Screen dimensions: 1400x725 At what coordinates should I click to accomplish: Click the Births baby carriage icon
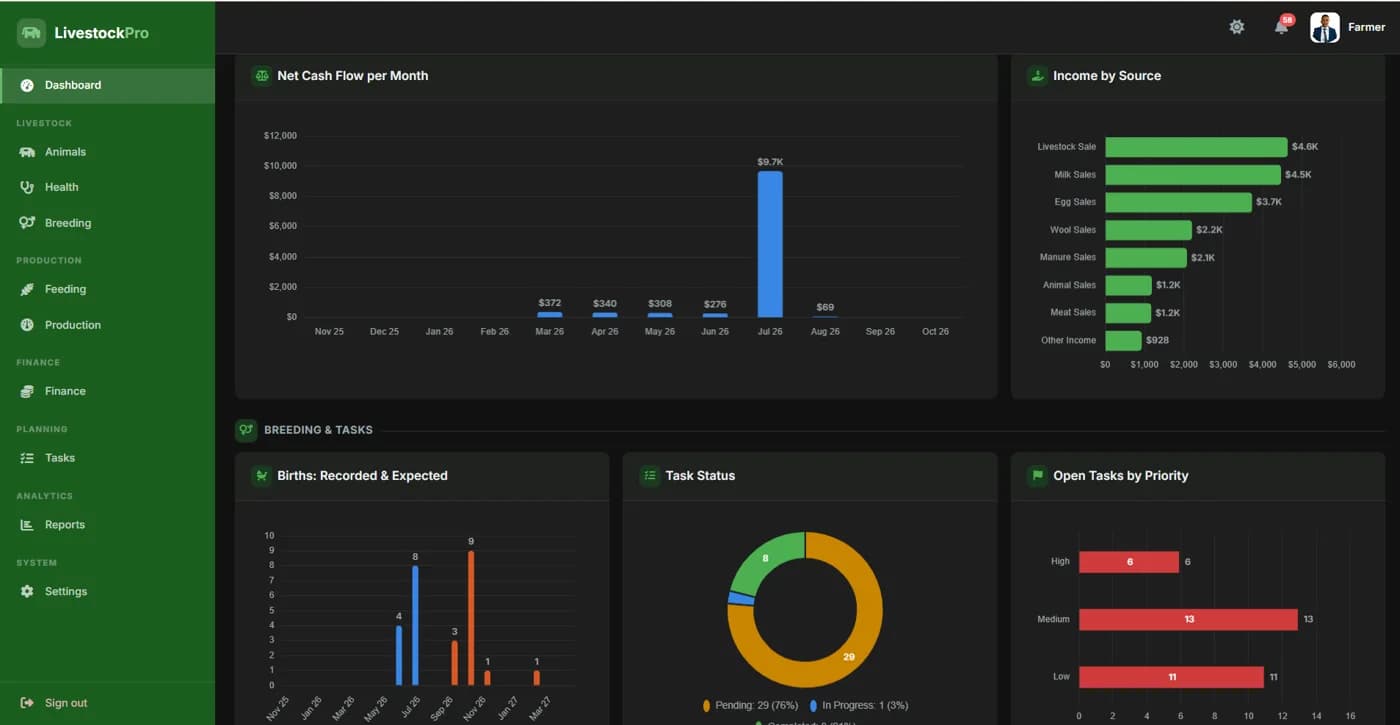click(x=262, y=476)
